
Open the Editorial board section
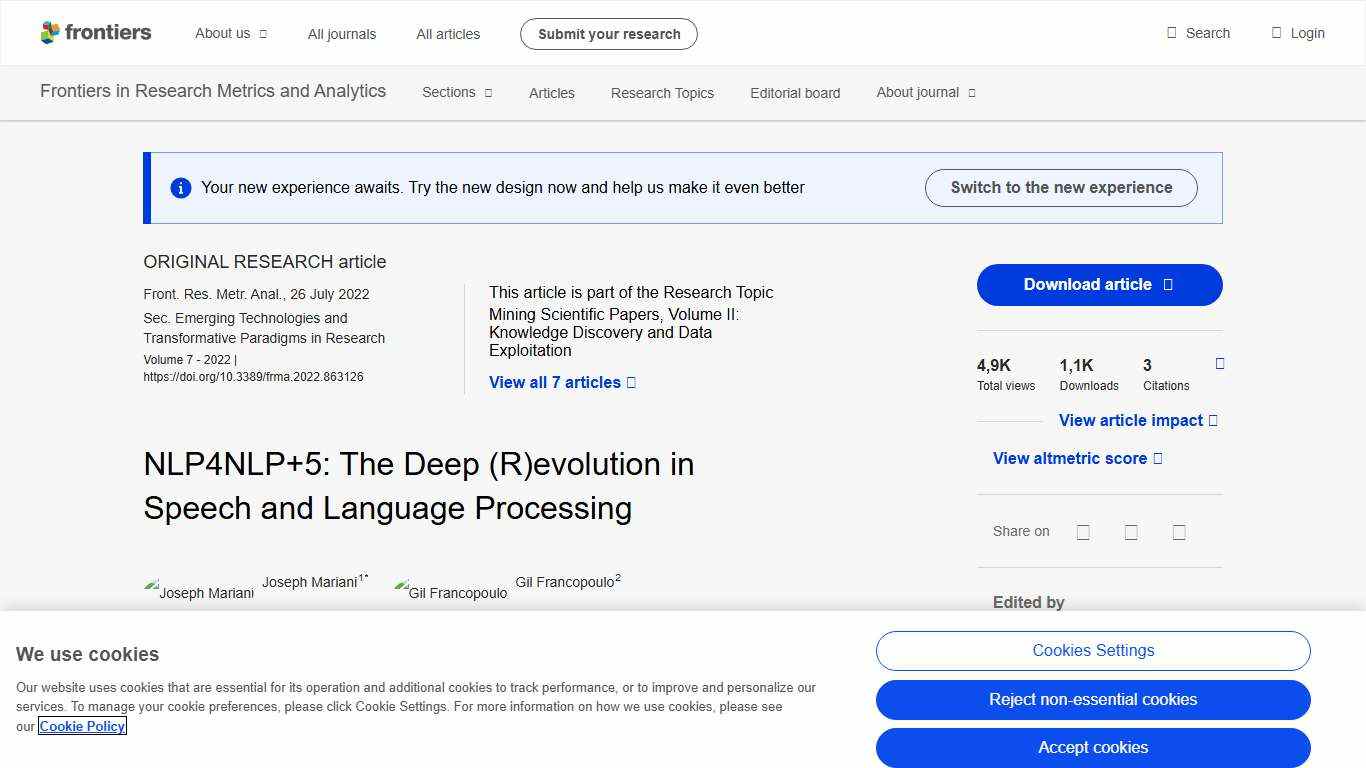[x=795, y=93]
